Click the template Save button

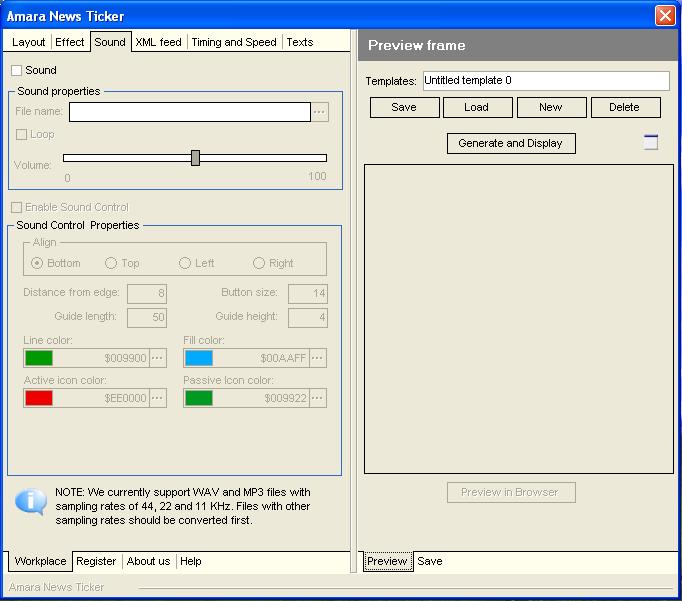tap(404, 107)
